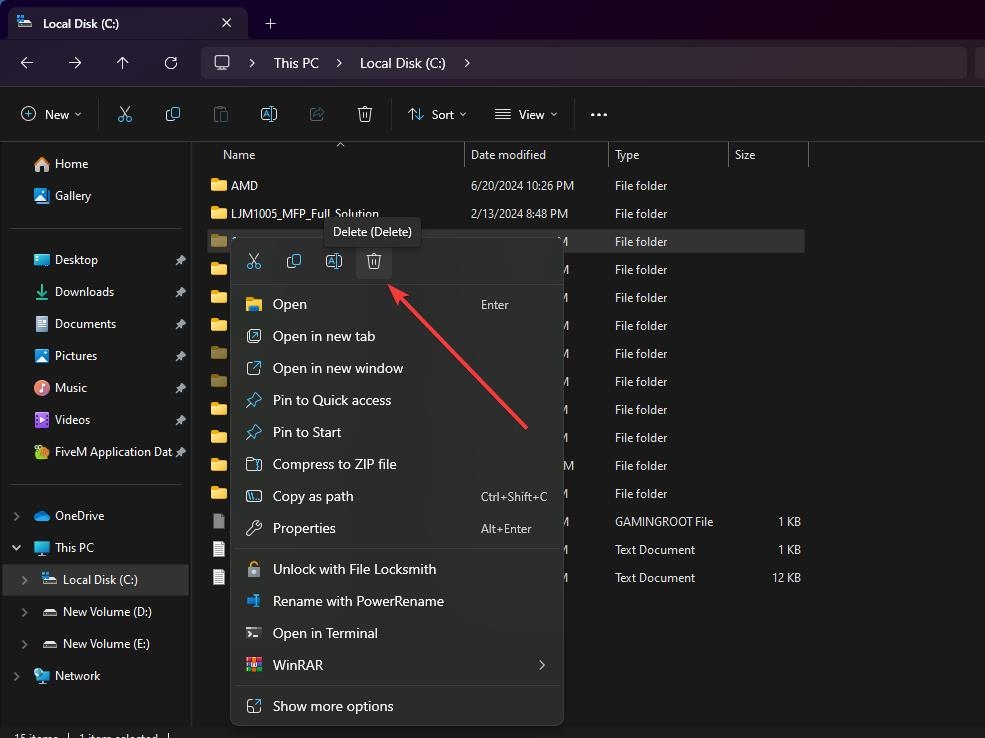
Task: Click the Copy icon in the context menu
Action: point(294,261)
